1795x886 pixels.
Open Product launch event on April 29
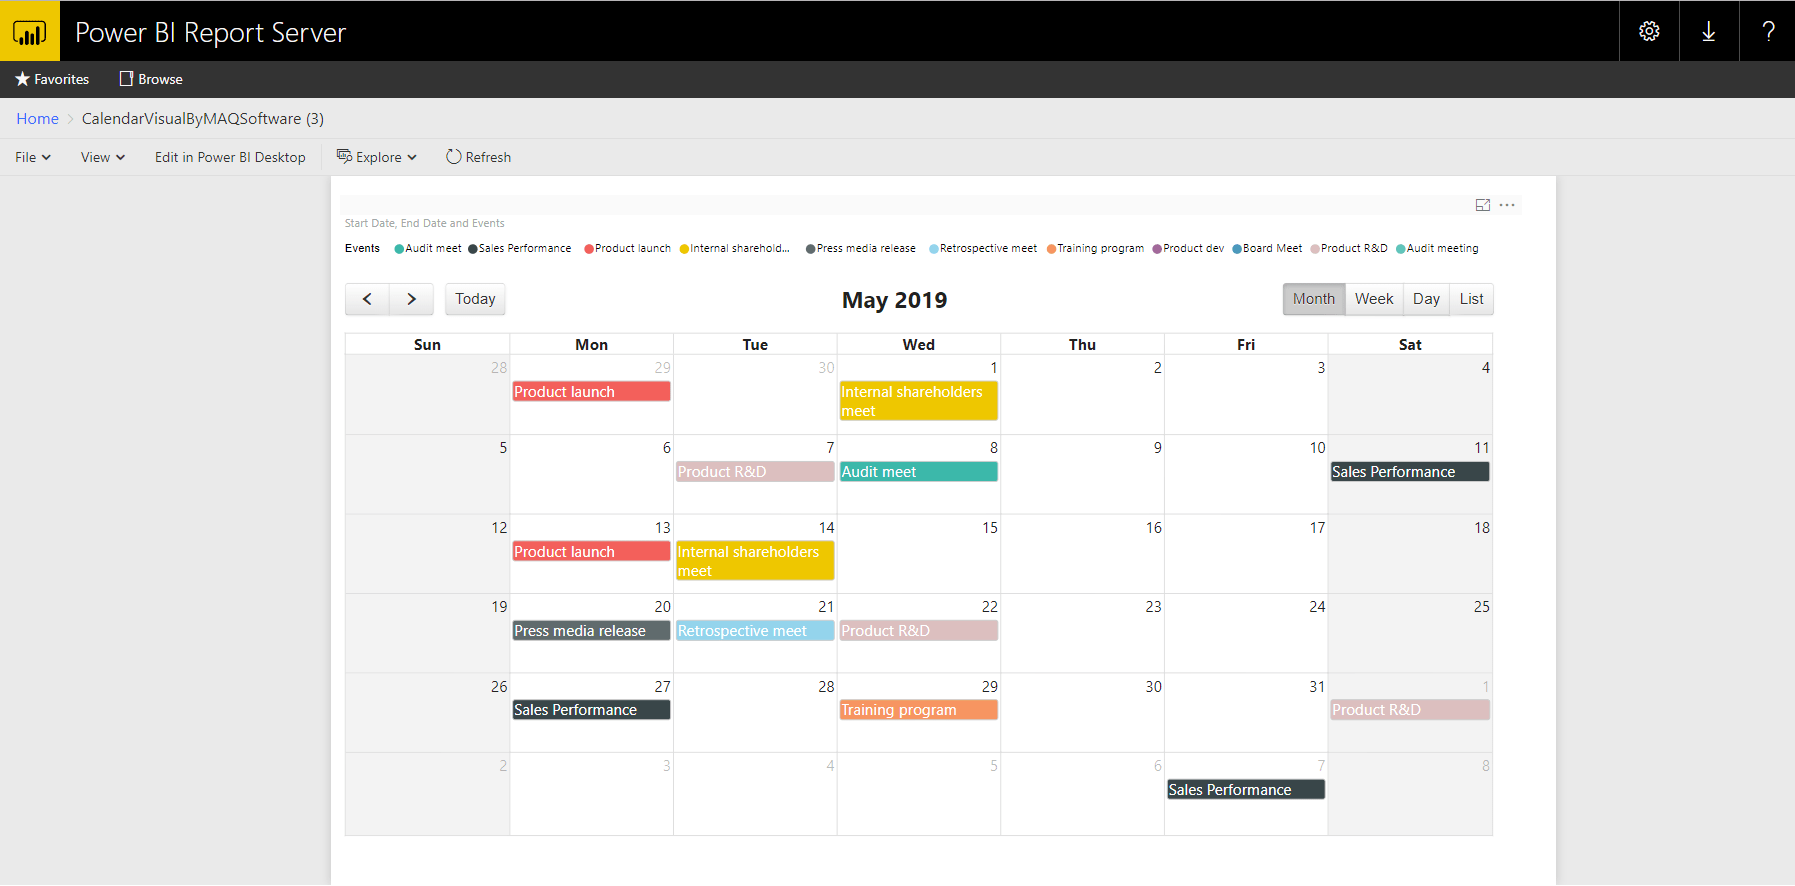tap(591, 392)
